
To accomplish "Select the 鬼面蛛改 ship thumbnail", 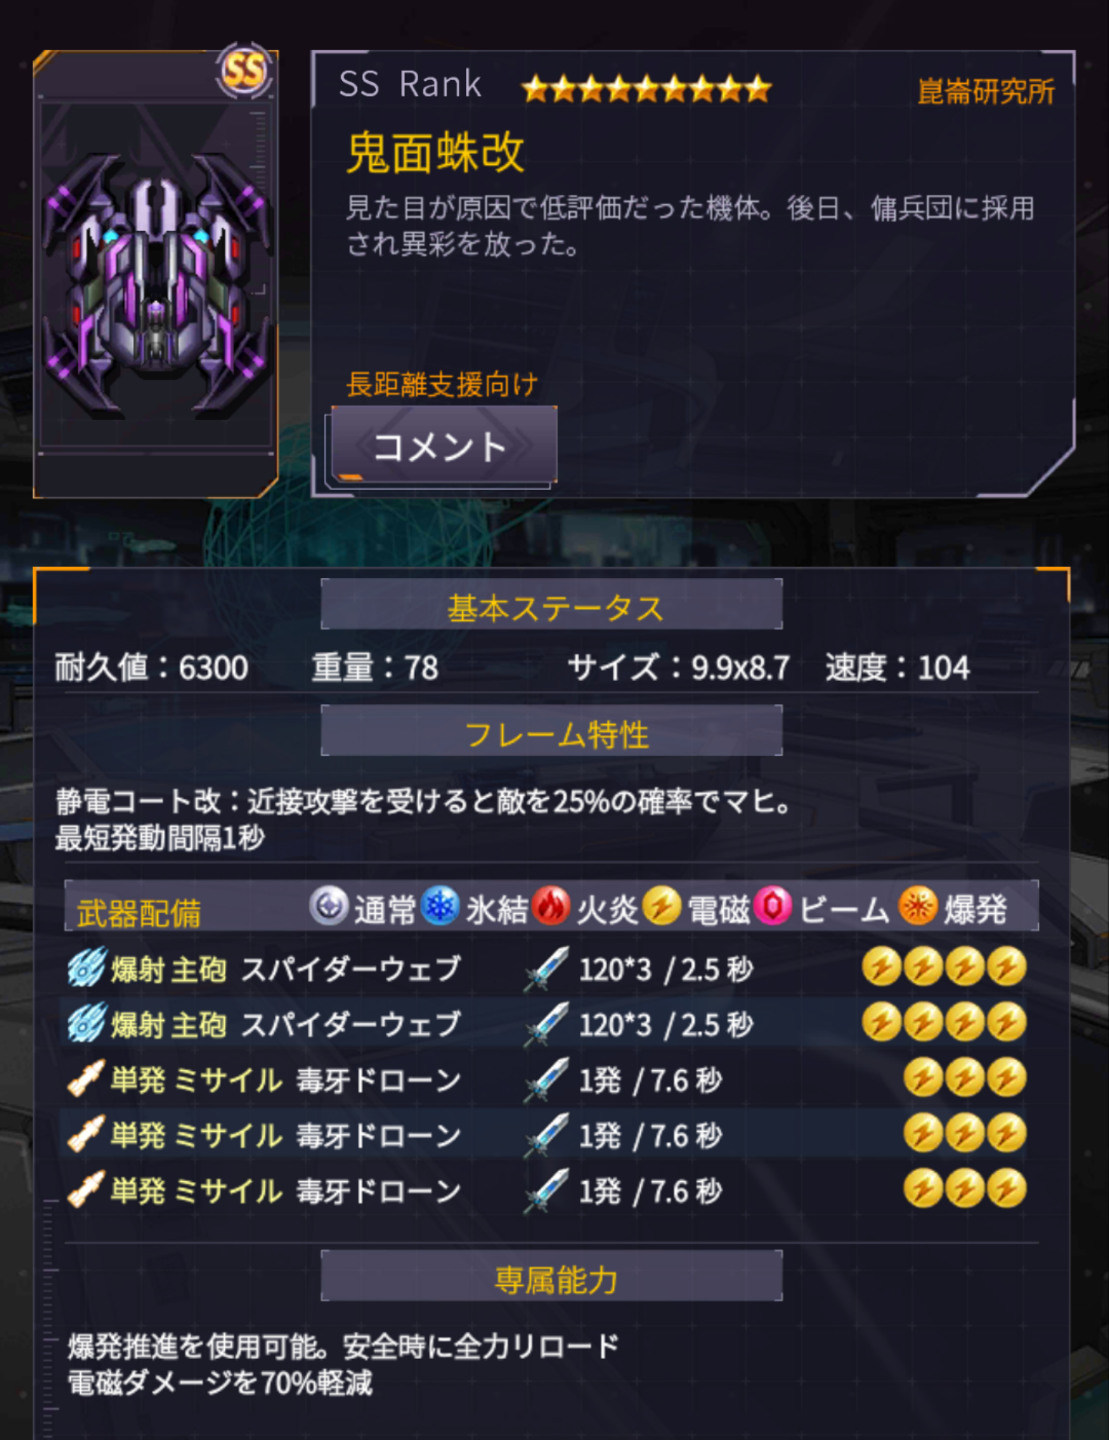I will pos(156,274).
